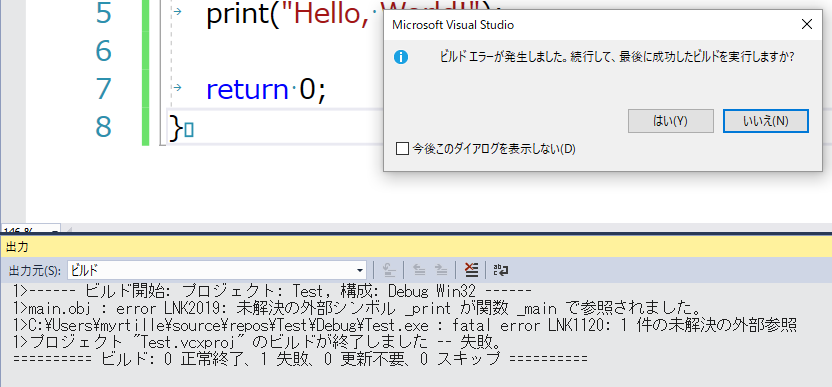Click the build summary line with 1 失敗
Viewport: 832px width, 387px height.
[x=300, y=359]
